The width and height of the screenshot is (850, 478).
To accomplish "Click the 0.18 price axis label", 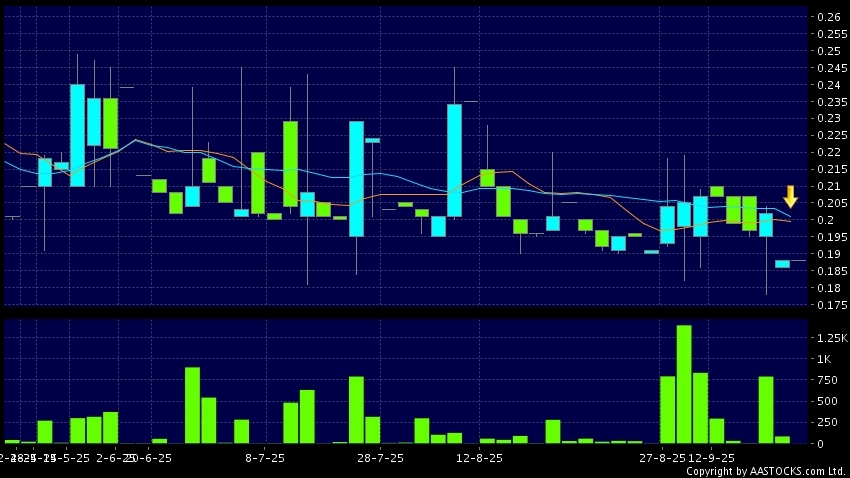I will tap(829, 288).
